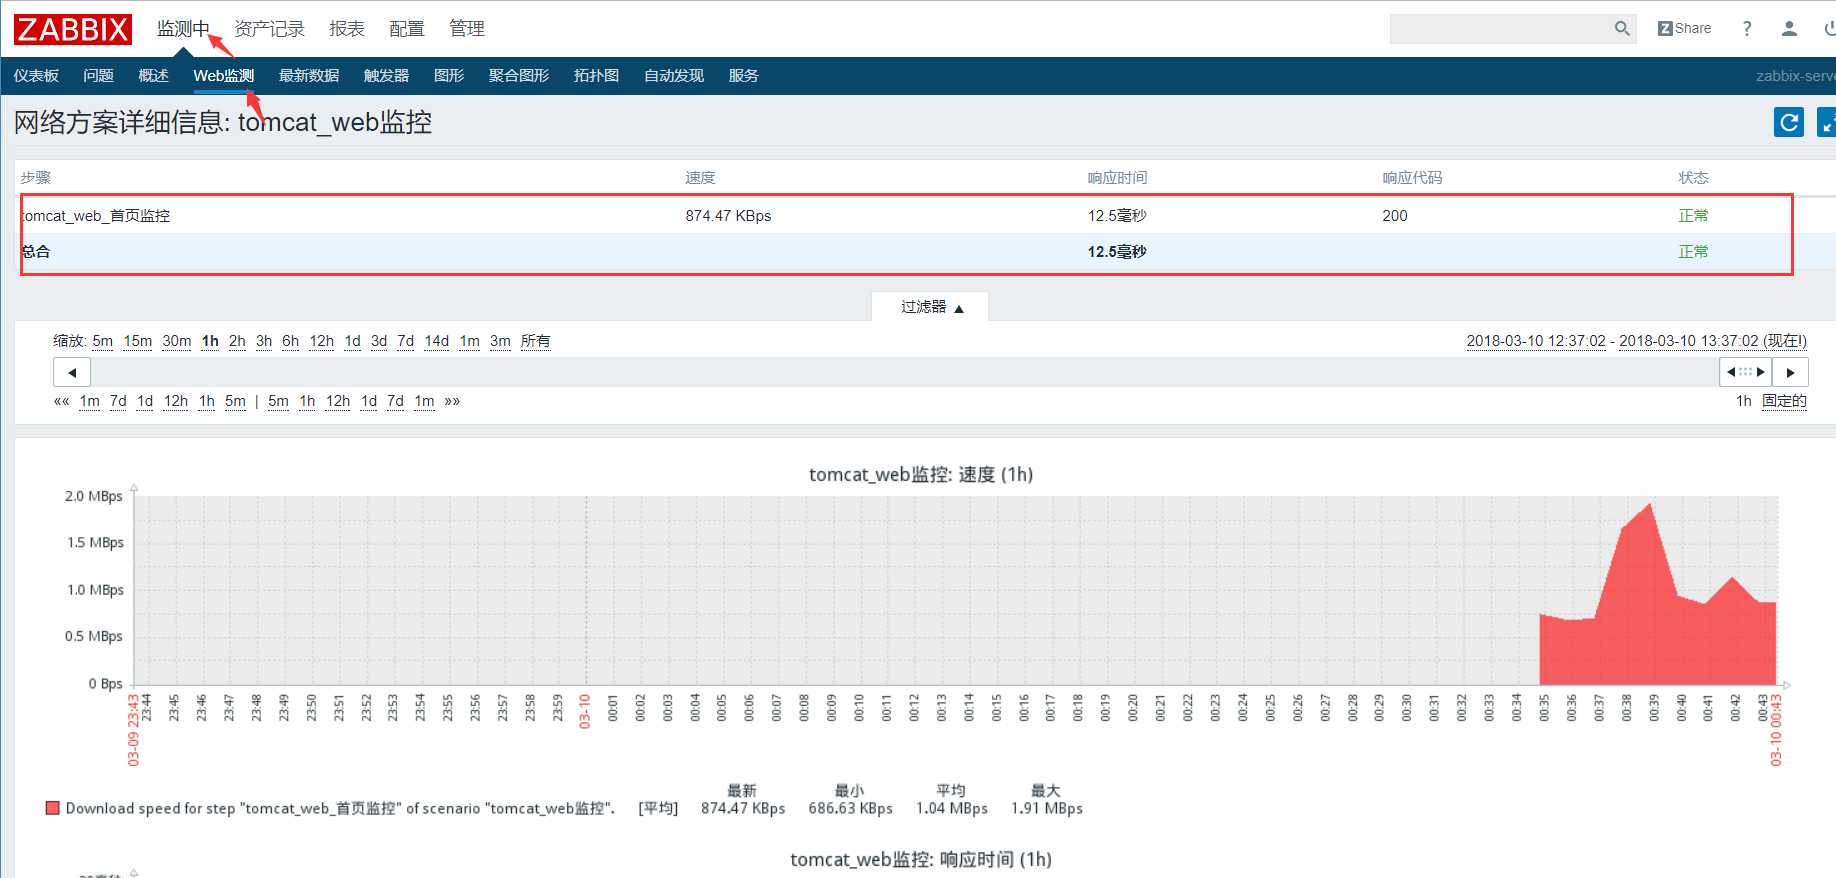Screen dimensions: 1836x878
Task: Set zoom to 15m
Action: [138, 341]
